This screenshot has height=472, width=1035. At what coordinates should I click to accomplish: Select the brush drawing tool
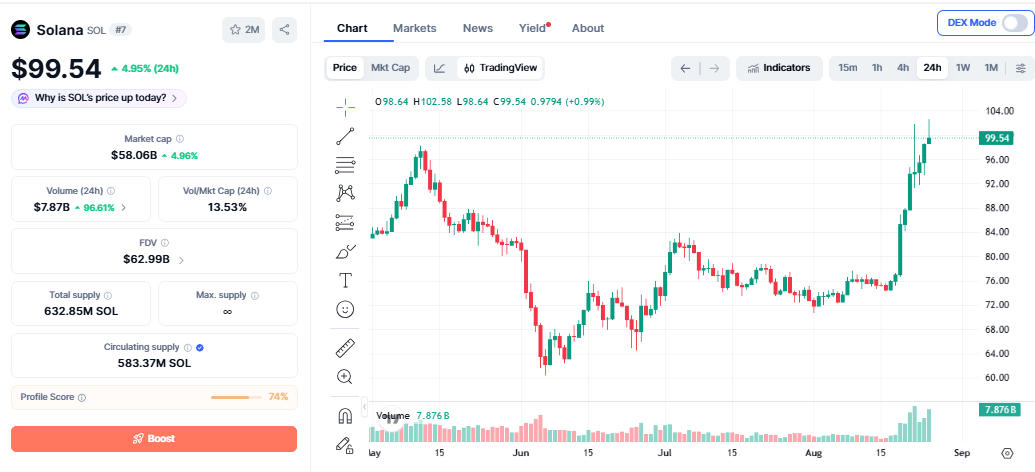pos(345,252)
